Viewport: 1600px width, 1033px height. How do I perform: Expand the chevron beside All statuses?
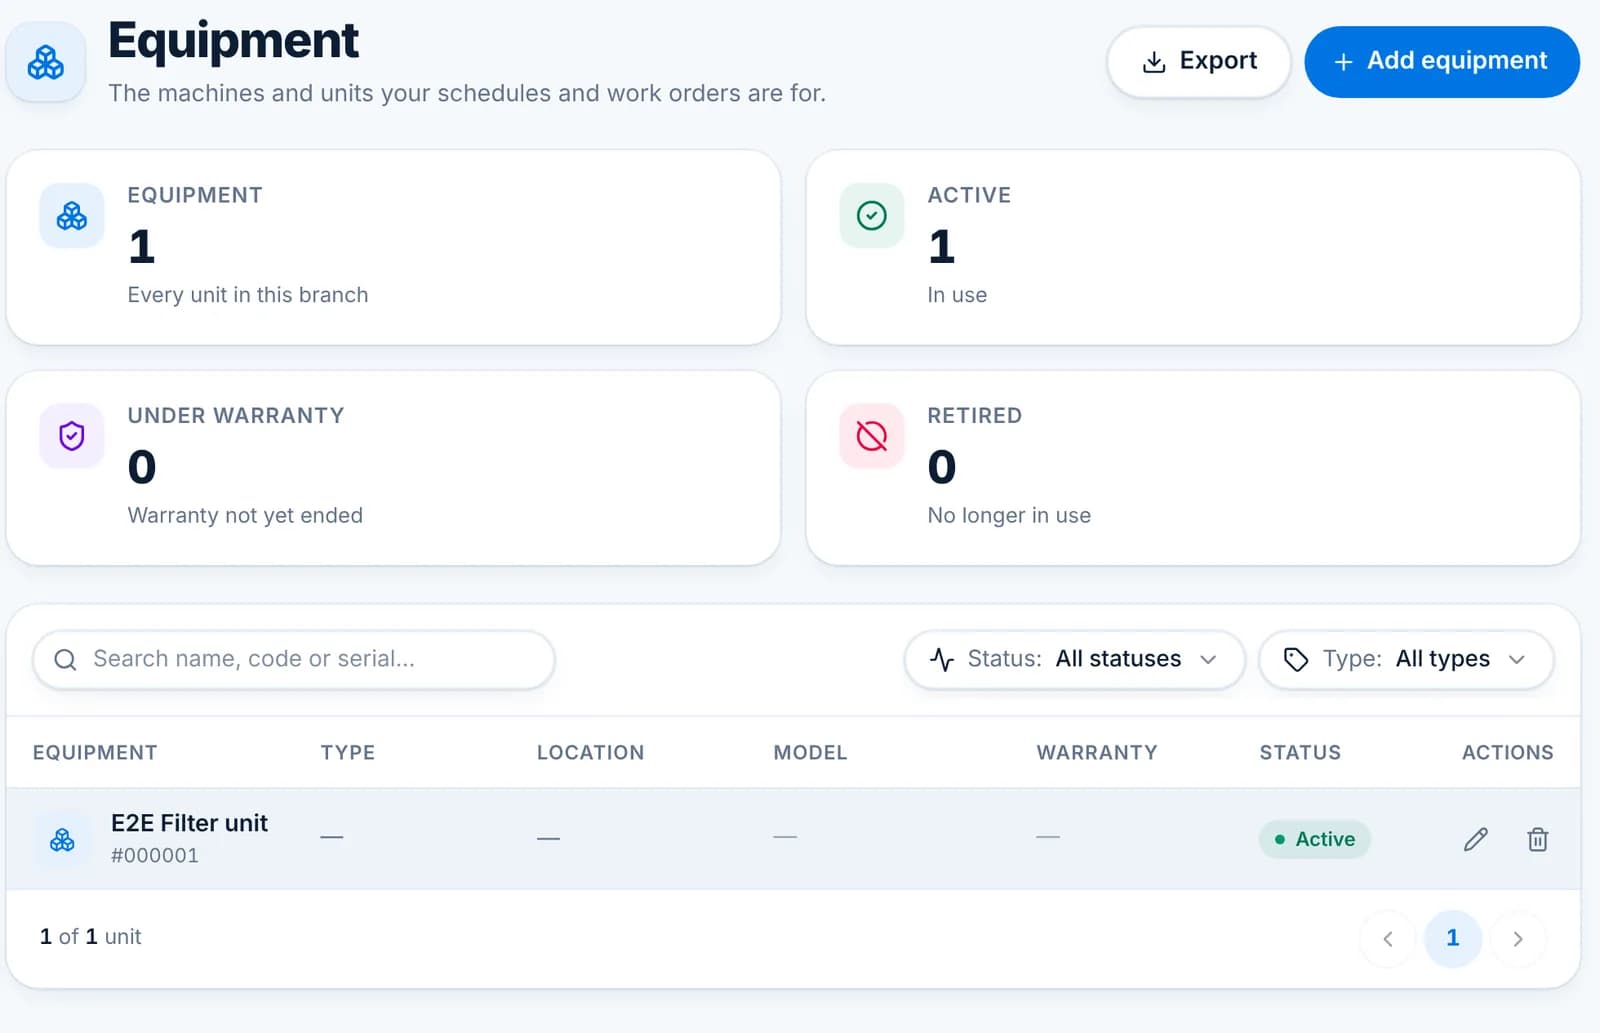point(1208,659)
